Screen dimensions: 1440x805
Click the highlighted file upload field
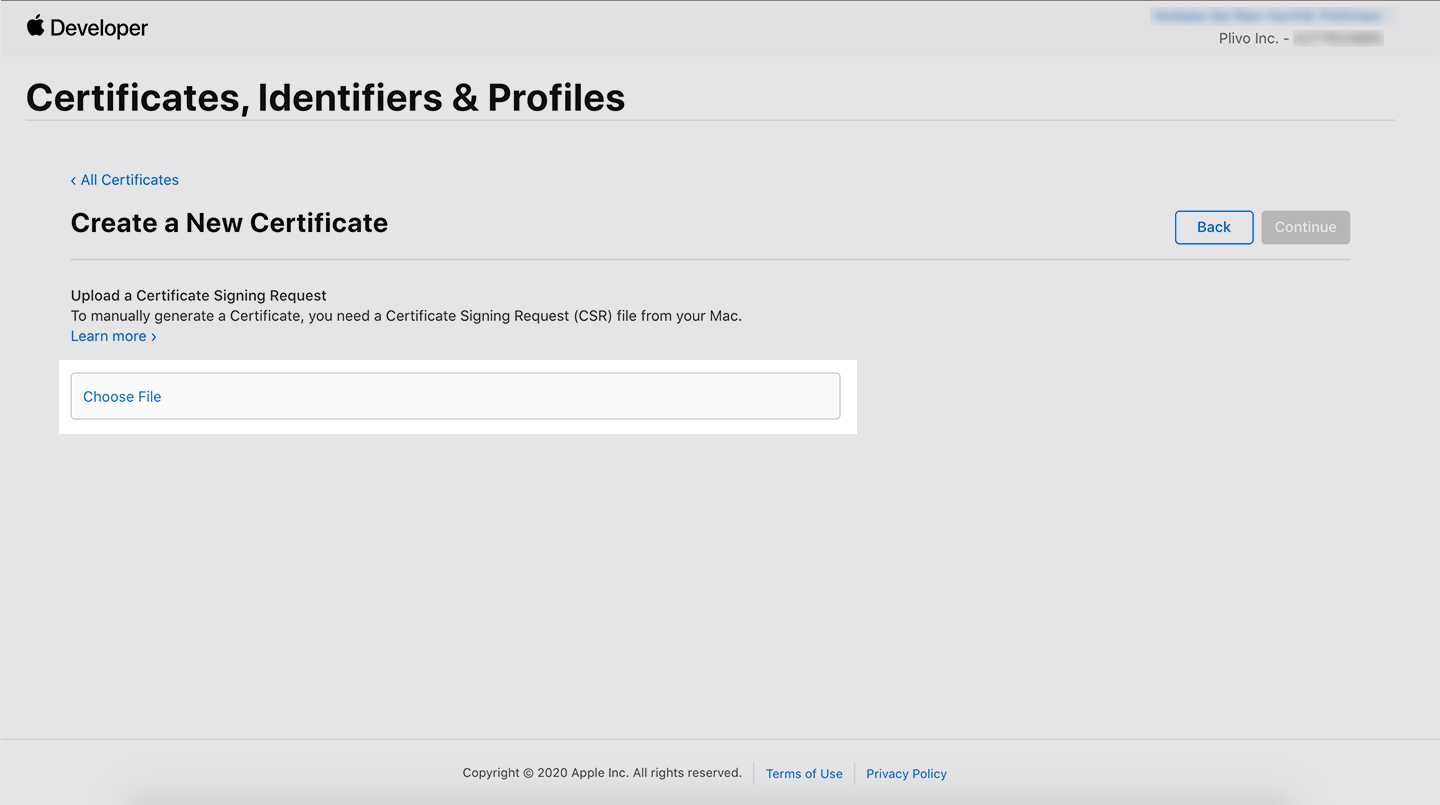coord(455,396)
